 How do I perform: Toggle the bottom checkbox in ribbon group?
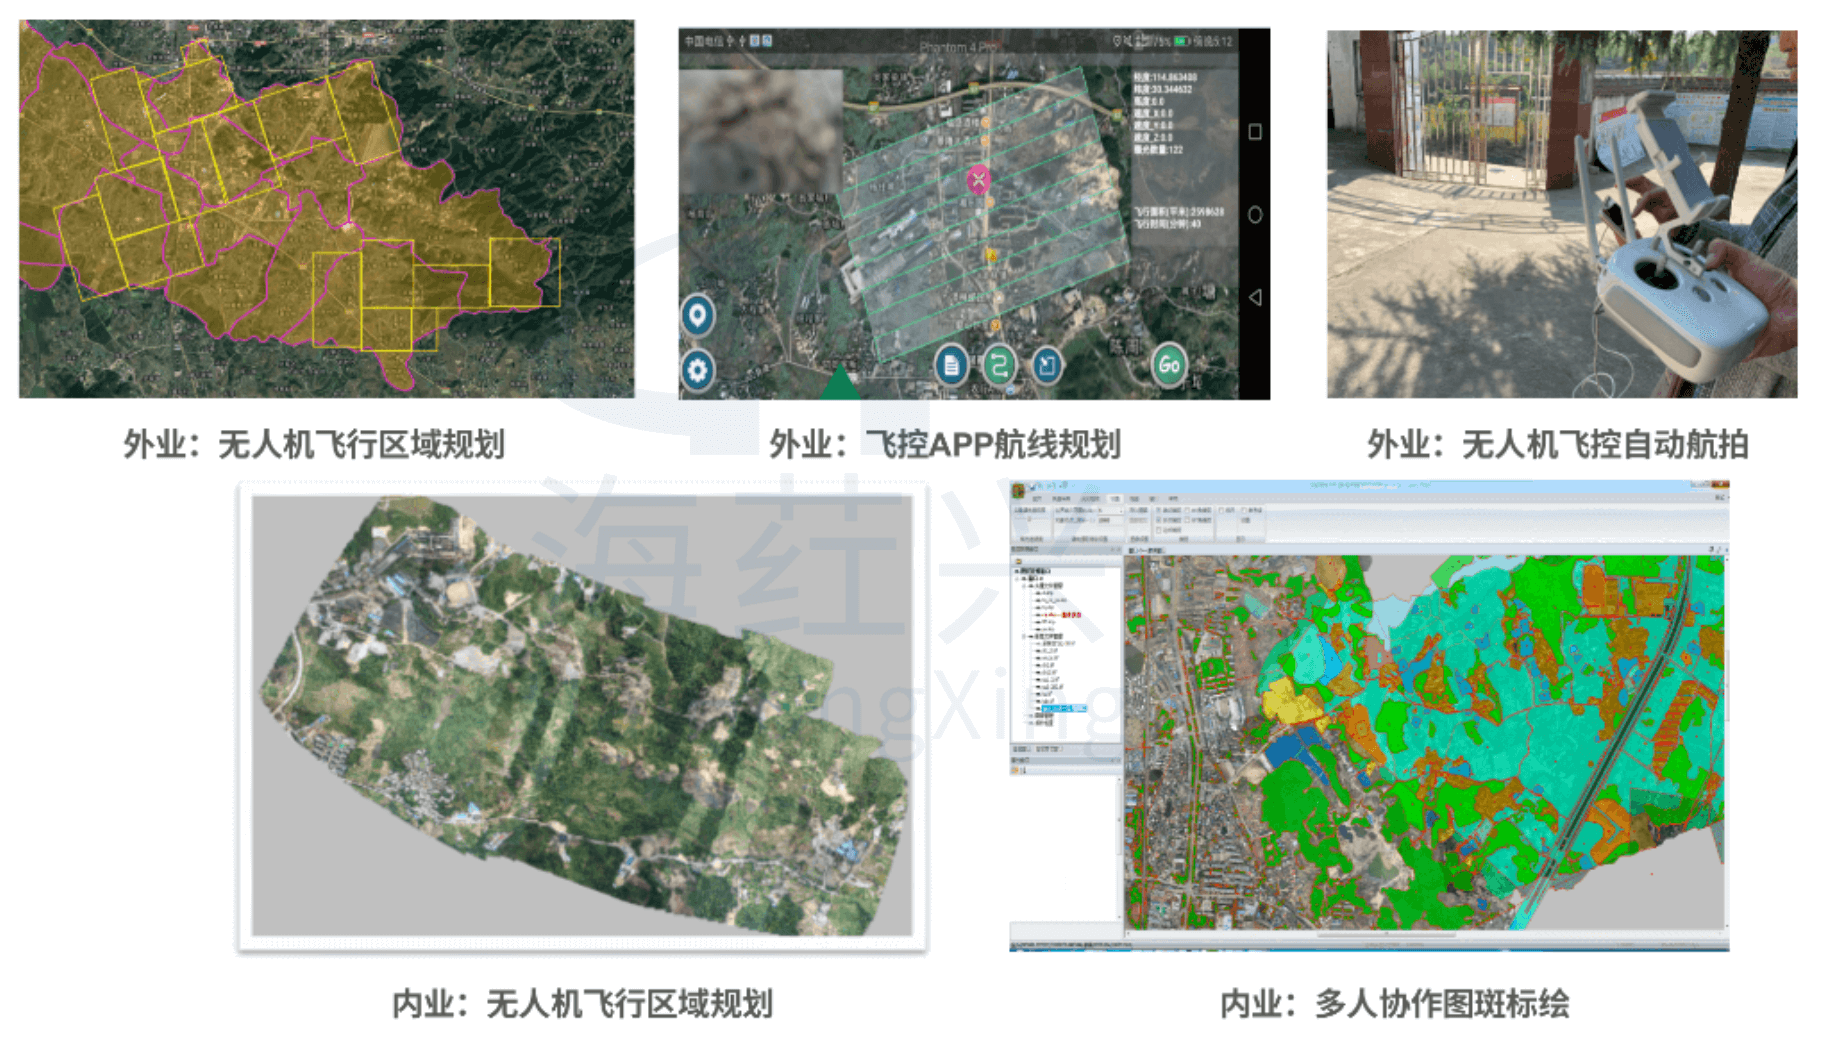pos(1159,530)
